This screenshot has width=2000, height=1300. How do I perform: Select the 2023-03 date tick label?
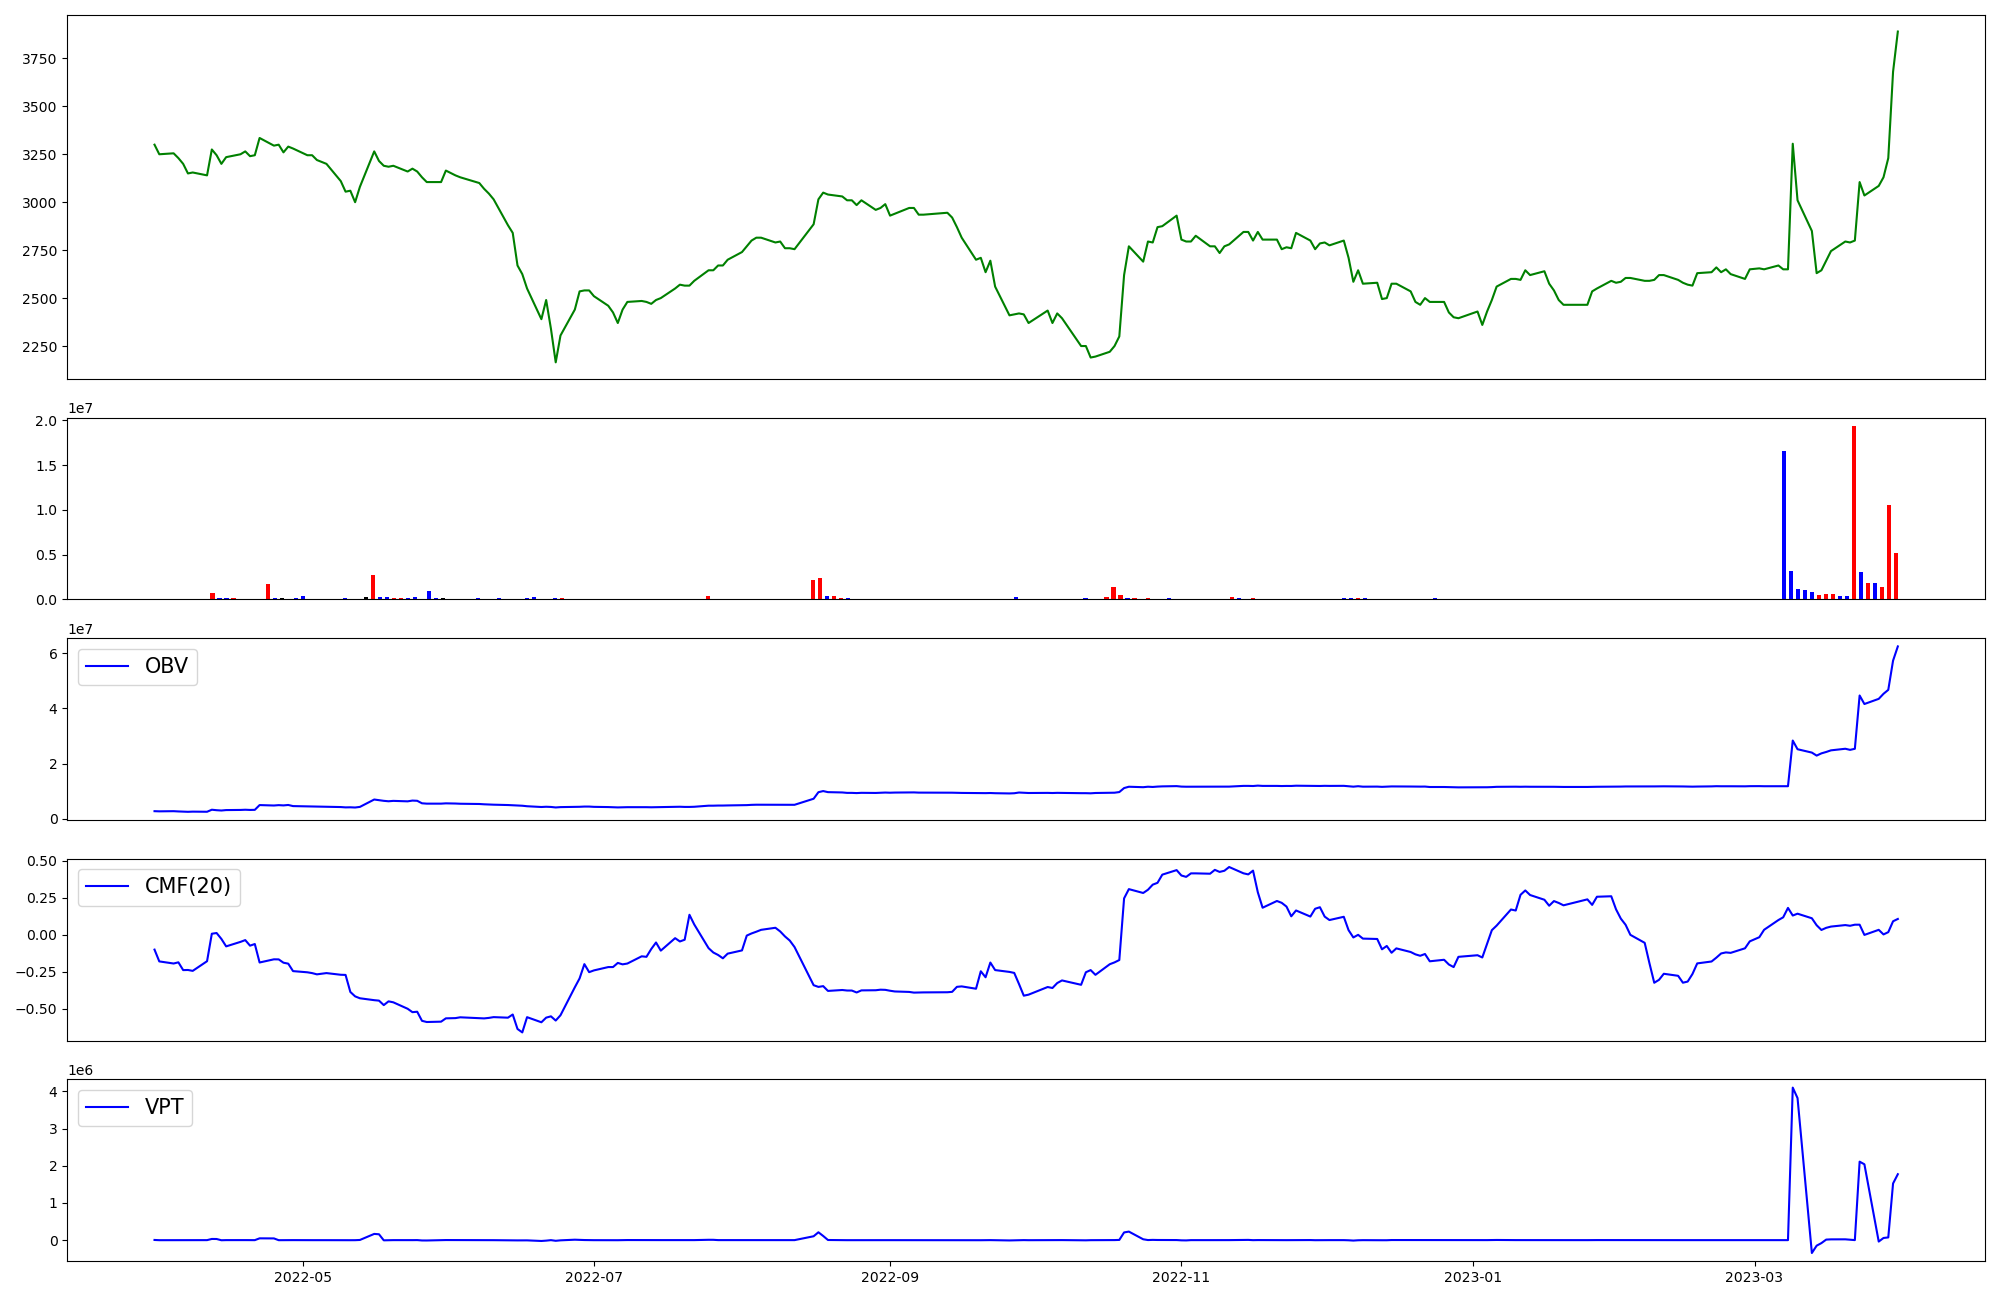(1755, 1277)
